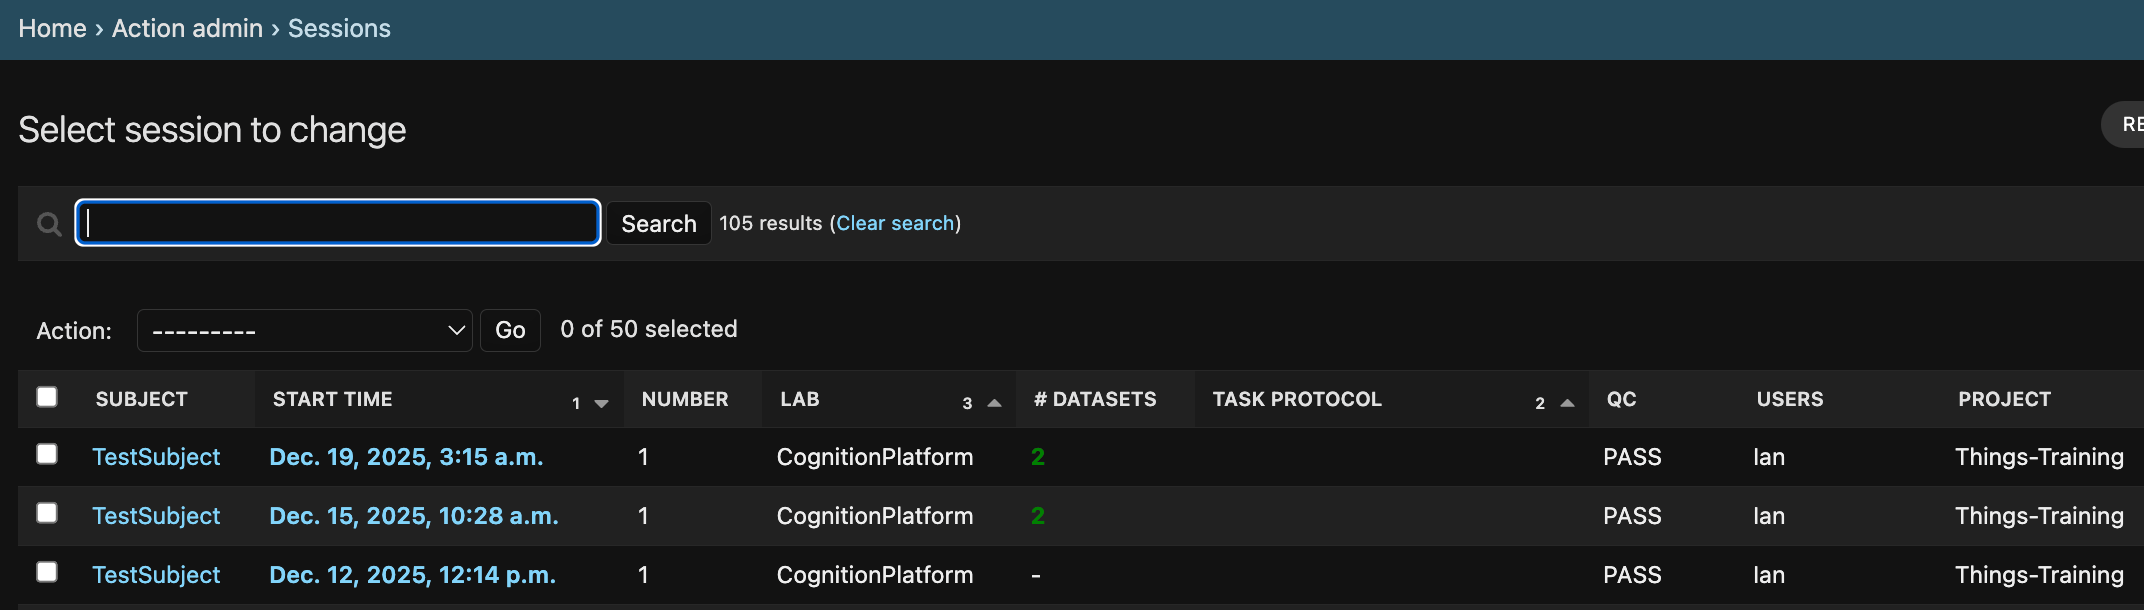Image resolution: width=2144 pixels, height=610 pixels.
Task: Sort by Subject column header
Action: point(141,399)
